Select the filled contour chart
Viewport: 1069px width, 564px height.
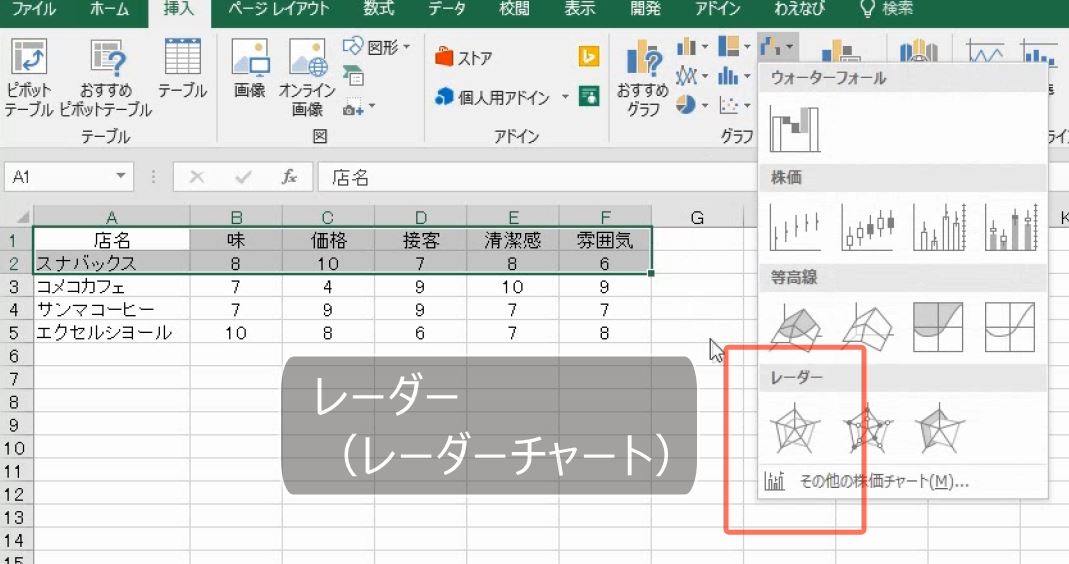click(939, 328)
